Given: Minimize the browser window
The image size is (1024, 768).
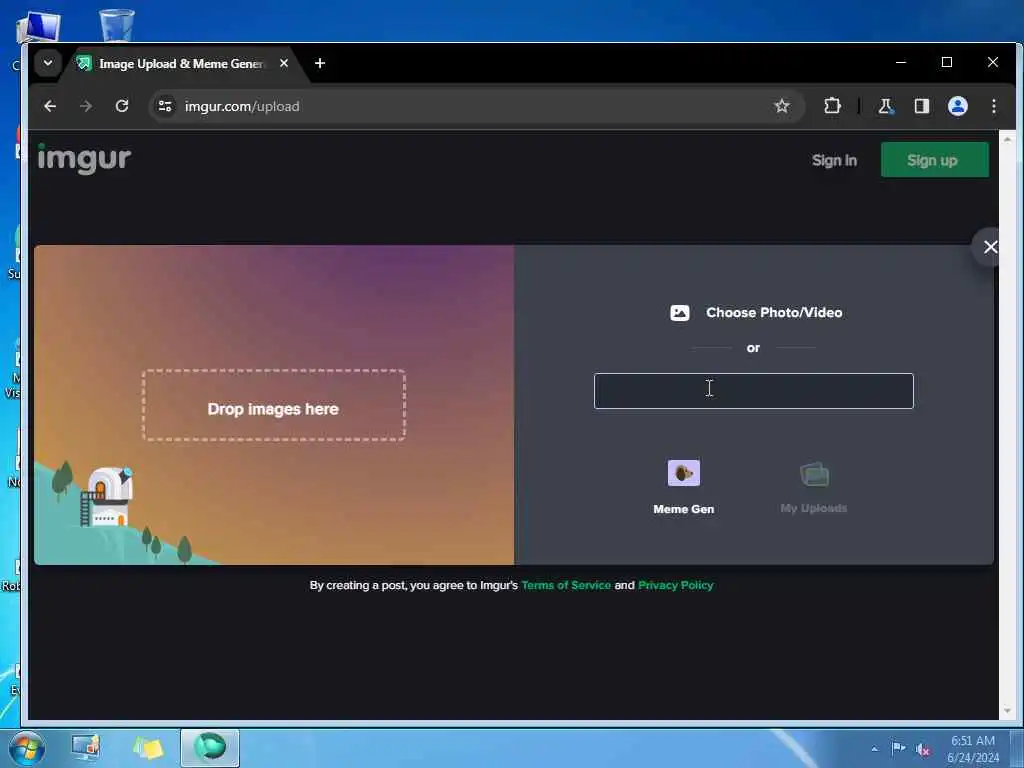Looking at the screenshot, I should [x=901, y=63].
